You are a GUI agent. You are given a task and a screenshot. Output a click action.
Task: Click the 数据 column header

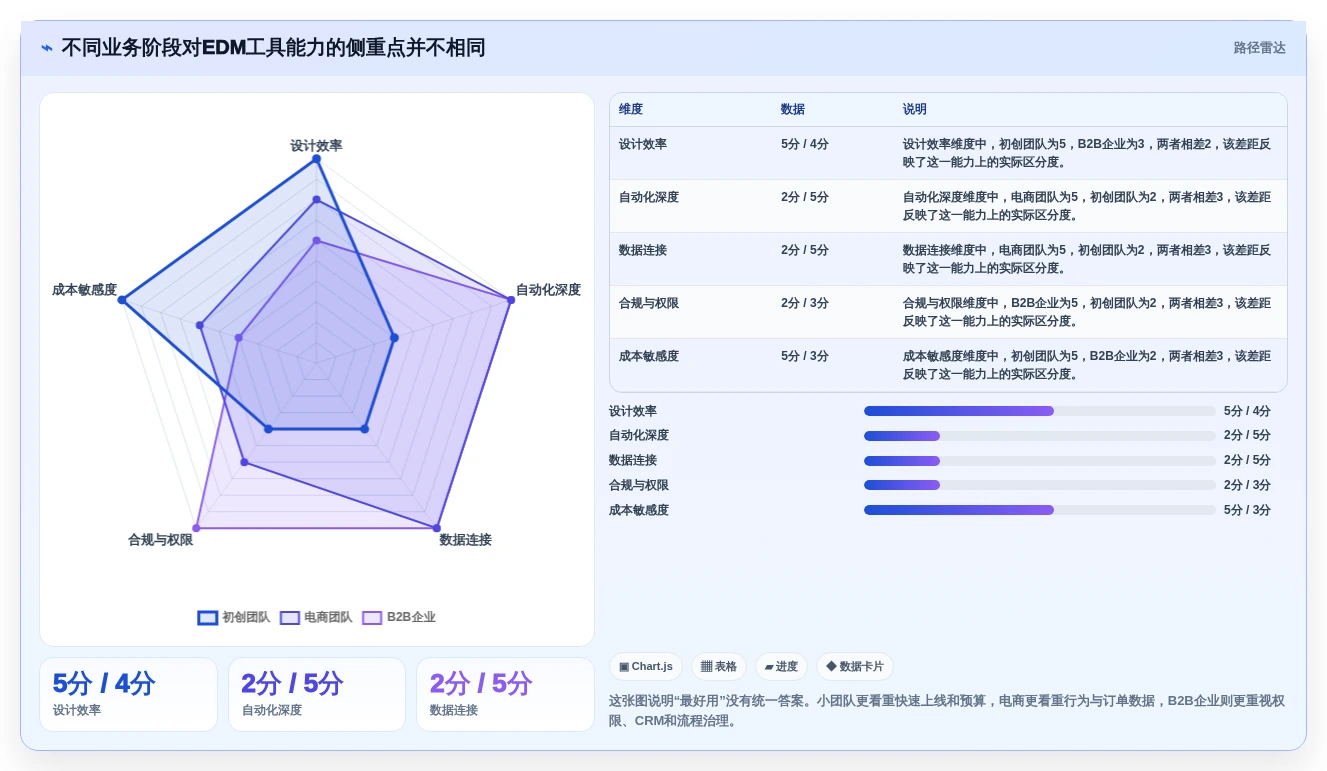coord(793,109)
